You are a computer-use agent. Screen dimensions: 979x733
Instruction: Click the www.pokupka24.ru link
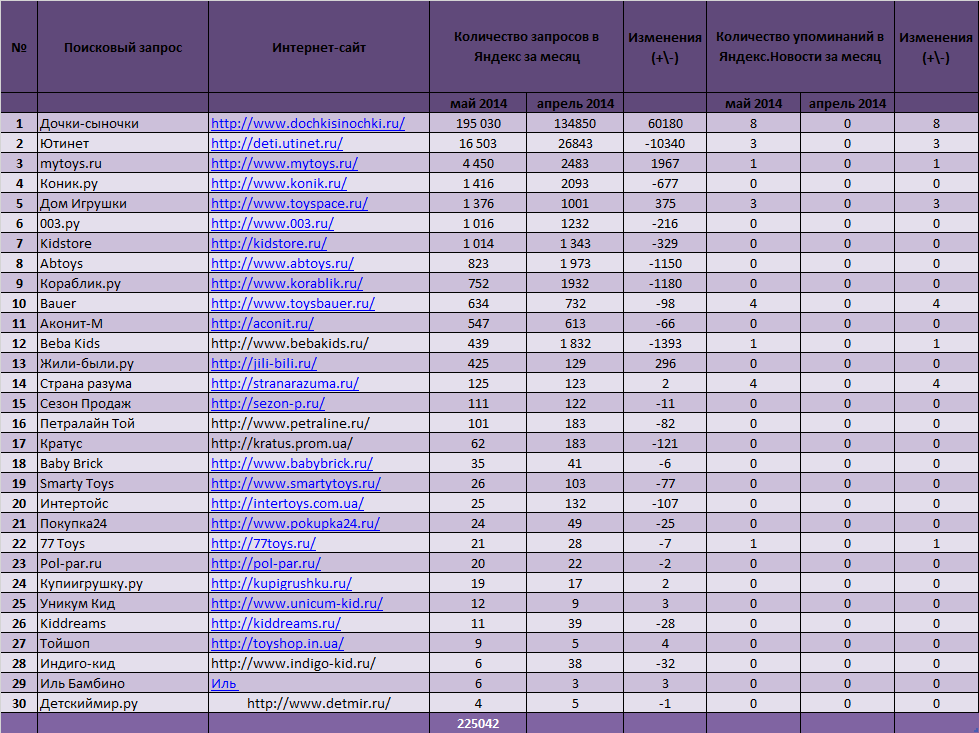(295, 523)
